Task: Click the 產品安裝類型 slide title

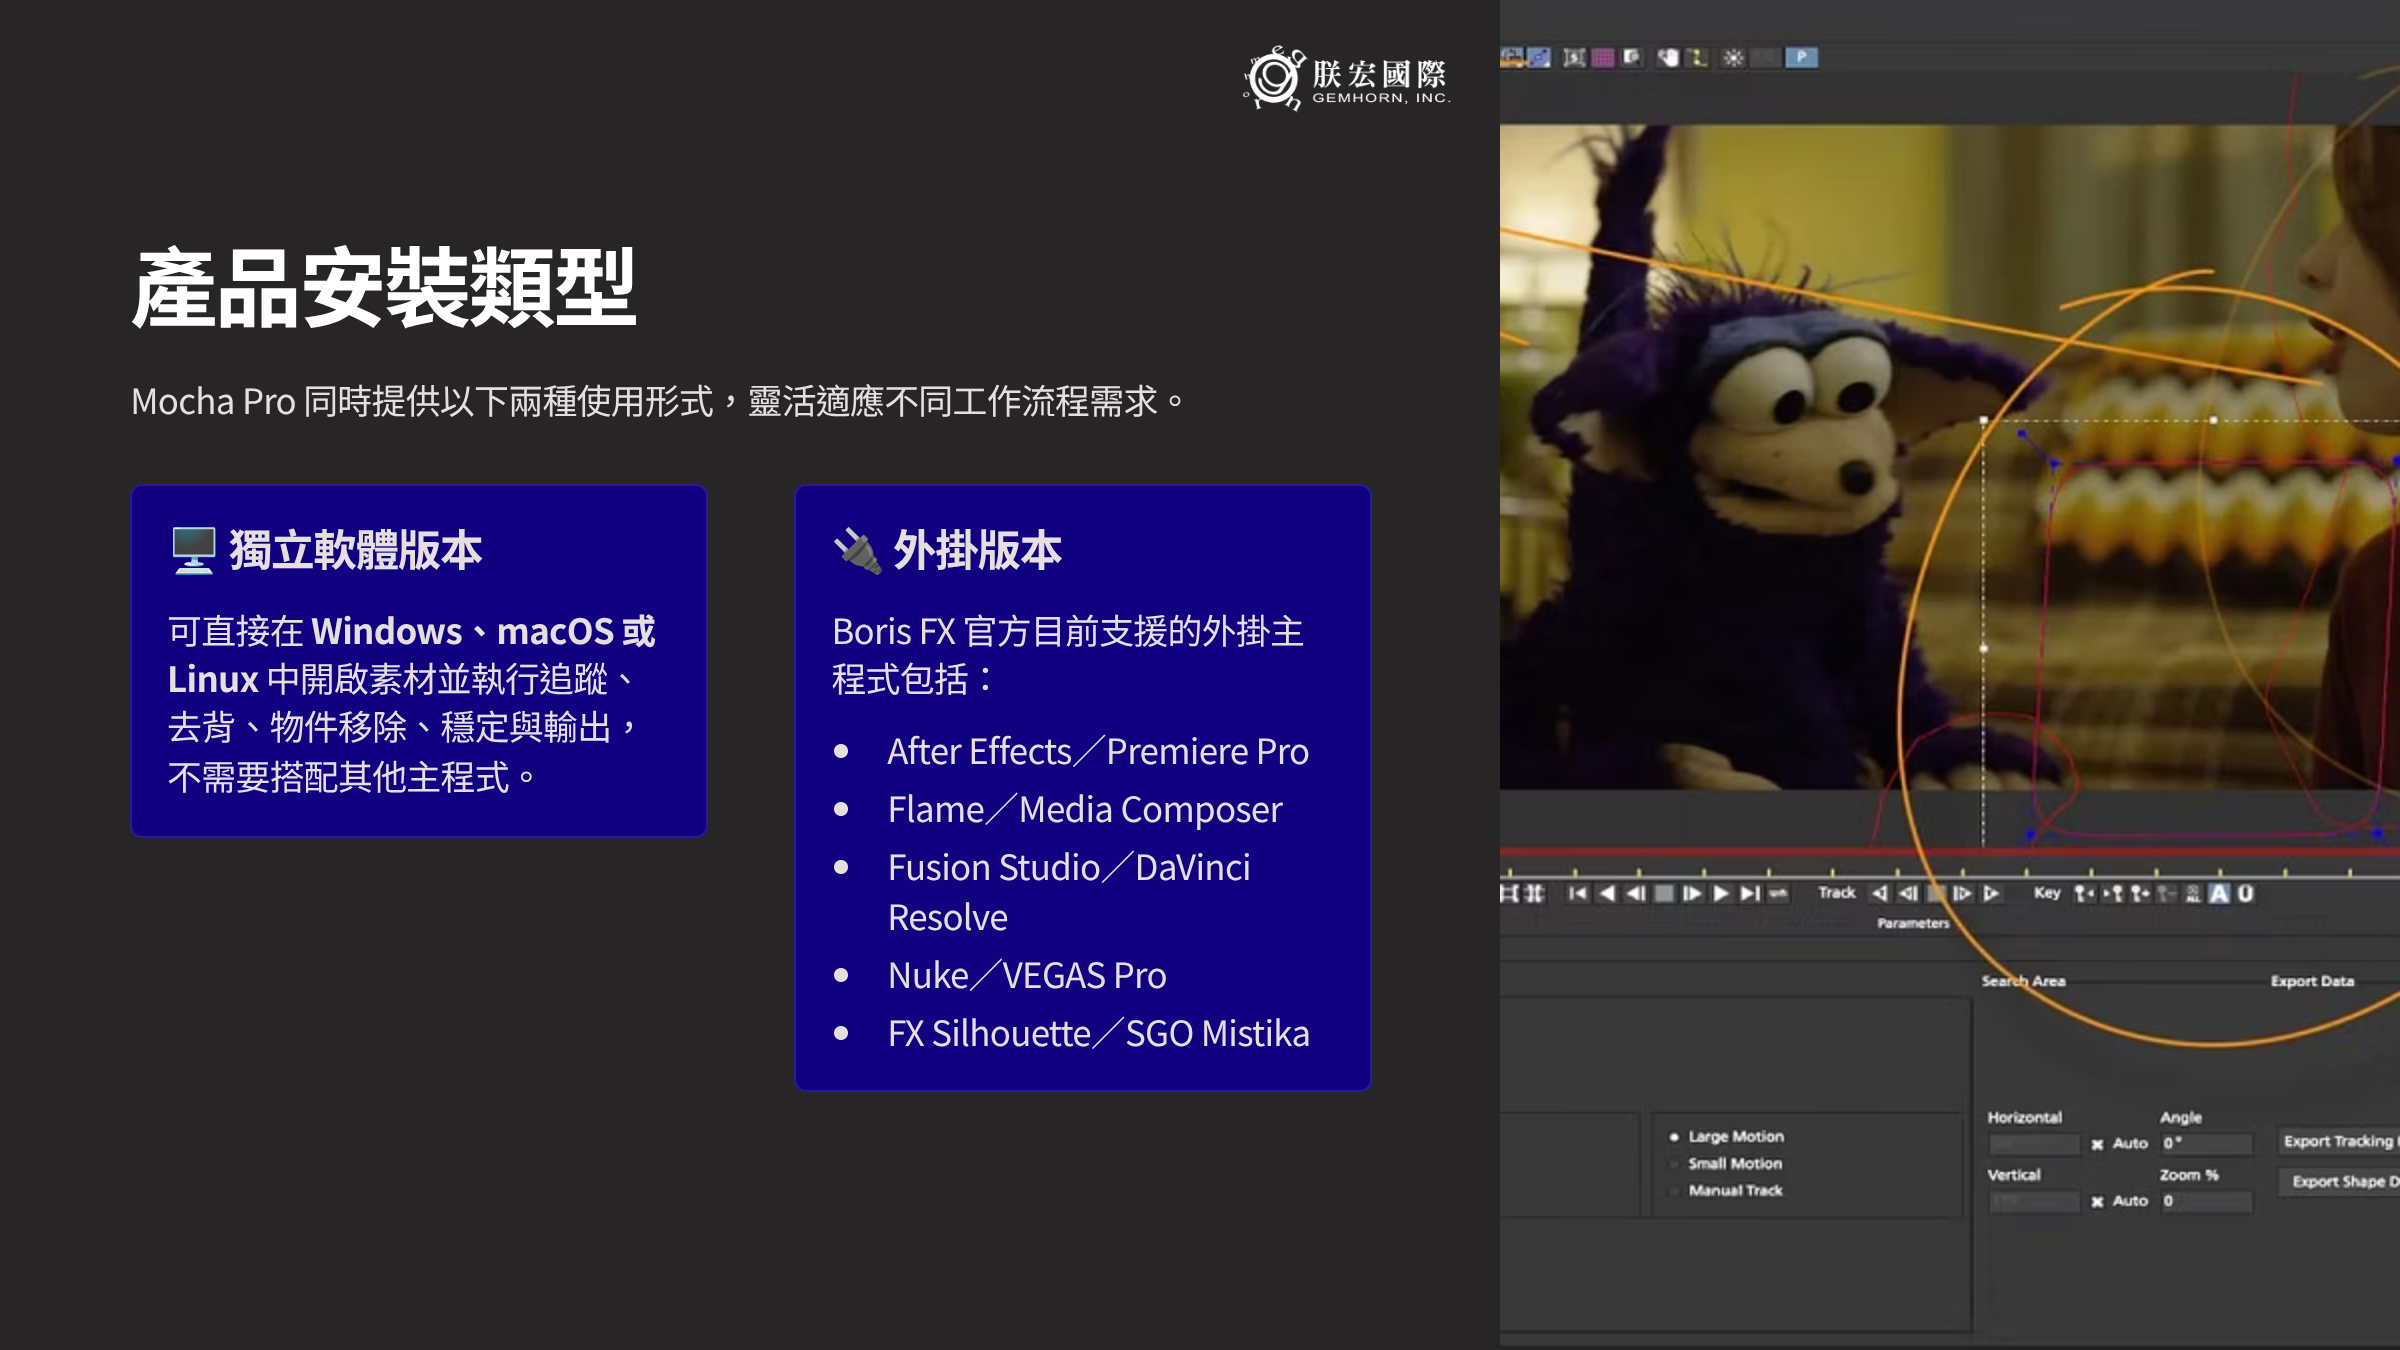Action: [384, 288]
